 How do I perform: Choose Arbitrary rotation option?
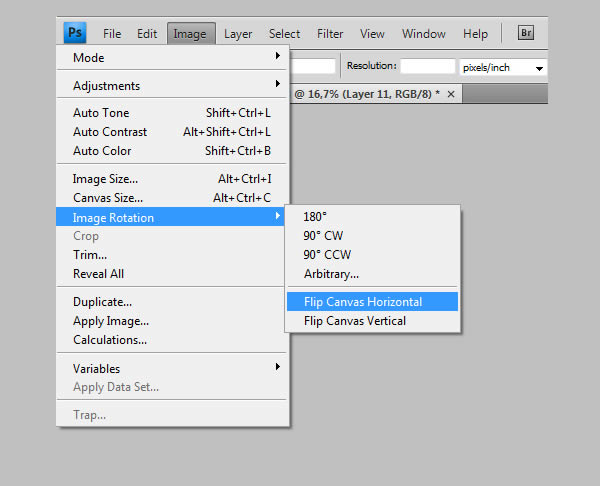coord(372,274)
